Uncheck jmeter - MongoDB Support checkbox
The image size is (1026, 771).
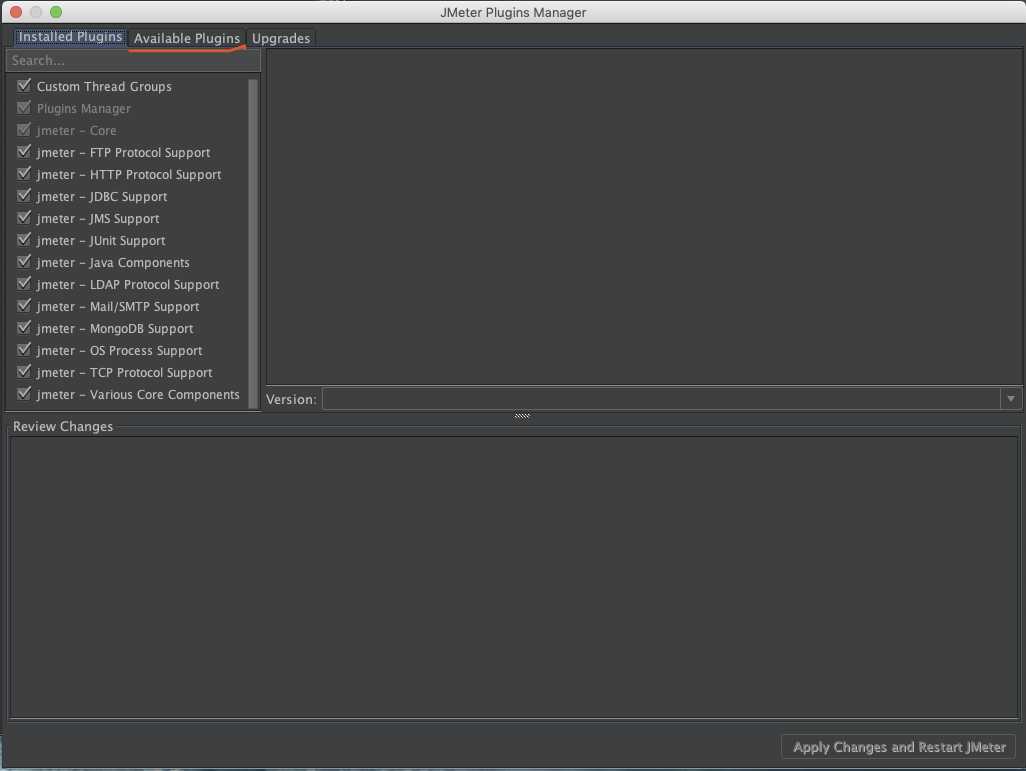click(24, 327)
